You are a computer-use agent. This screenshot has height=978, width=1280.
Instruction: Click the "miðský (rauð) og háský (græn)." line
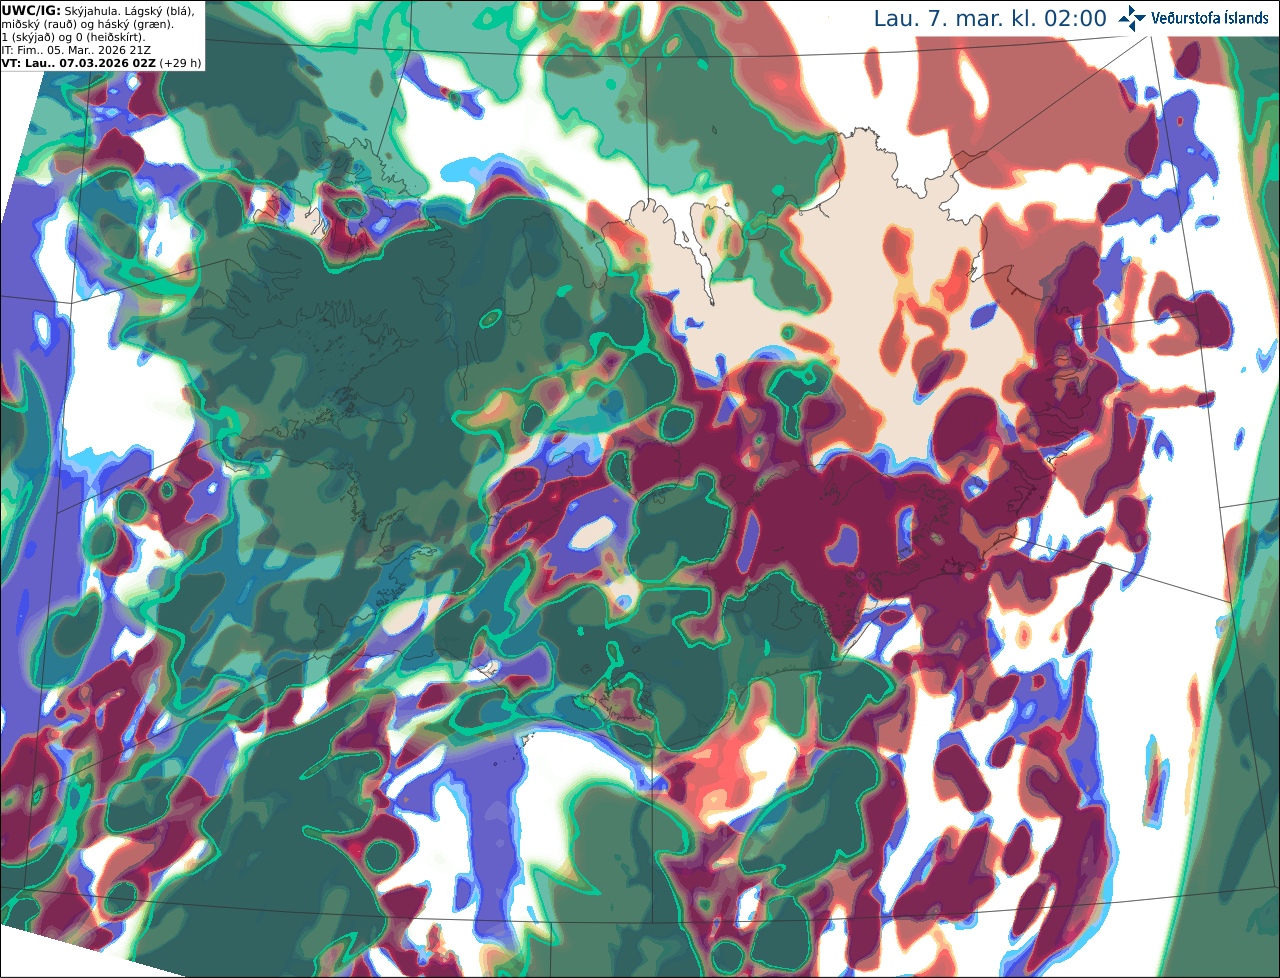point(87,23)
